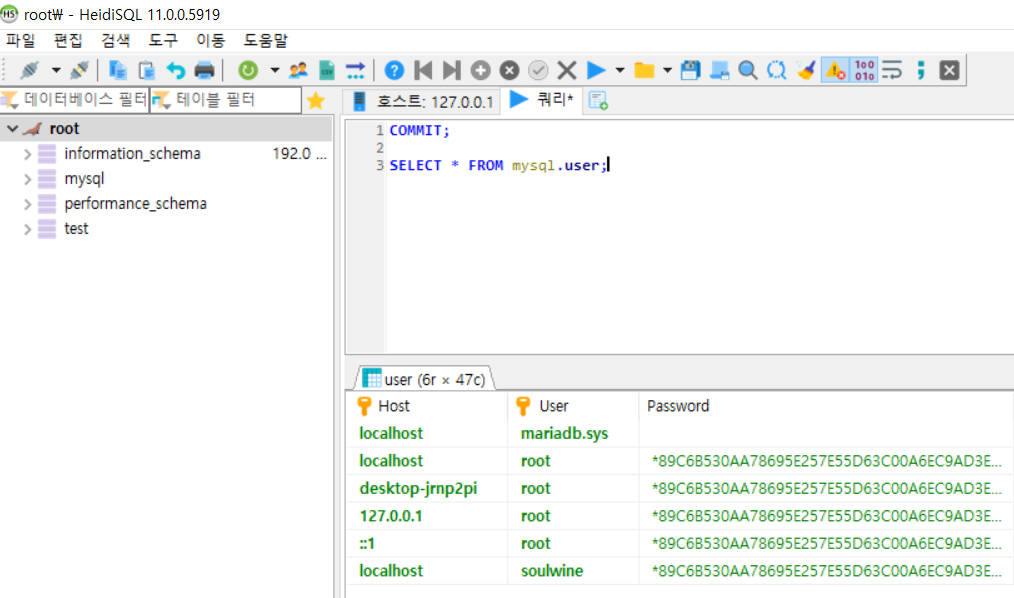Click the blue help question mark icon
The image size is (1014, 598).
(x=394, y=70)
